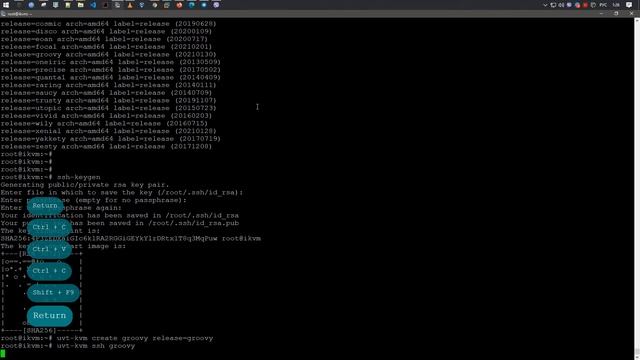This screenshot has width=640, height=360.
Task: Select the 'release=disco' output line
Action: tap(106, 31)
